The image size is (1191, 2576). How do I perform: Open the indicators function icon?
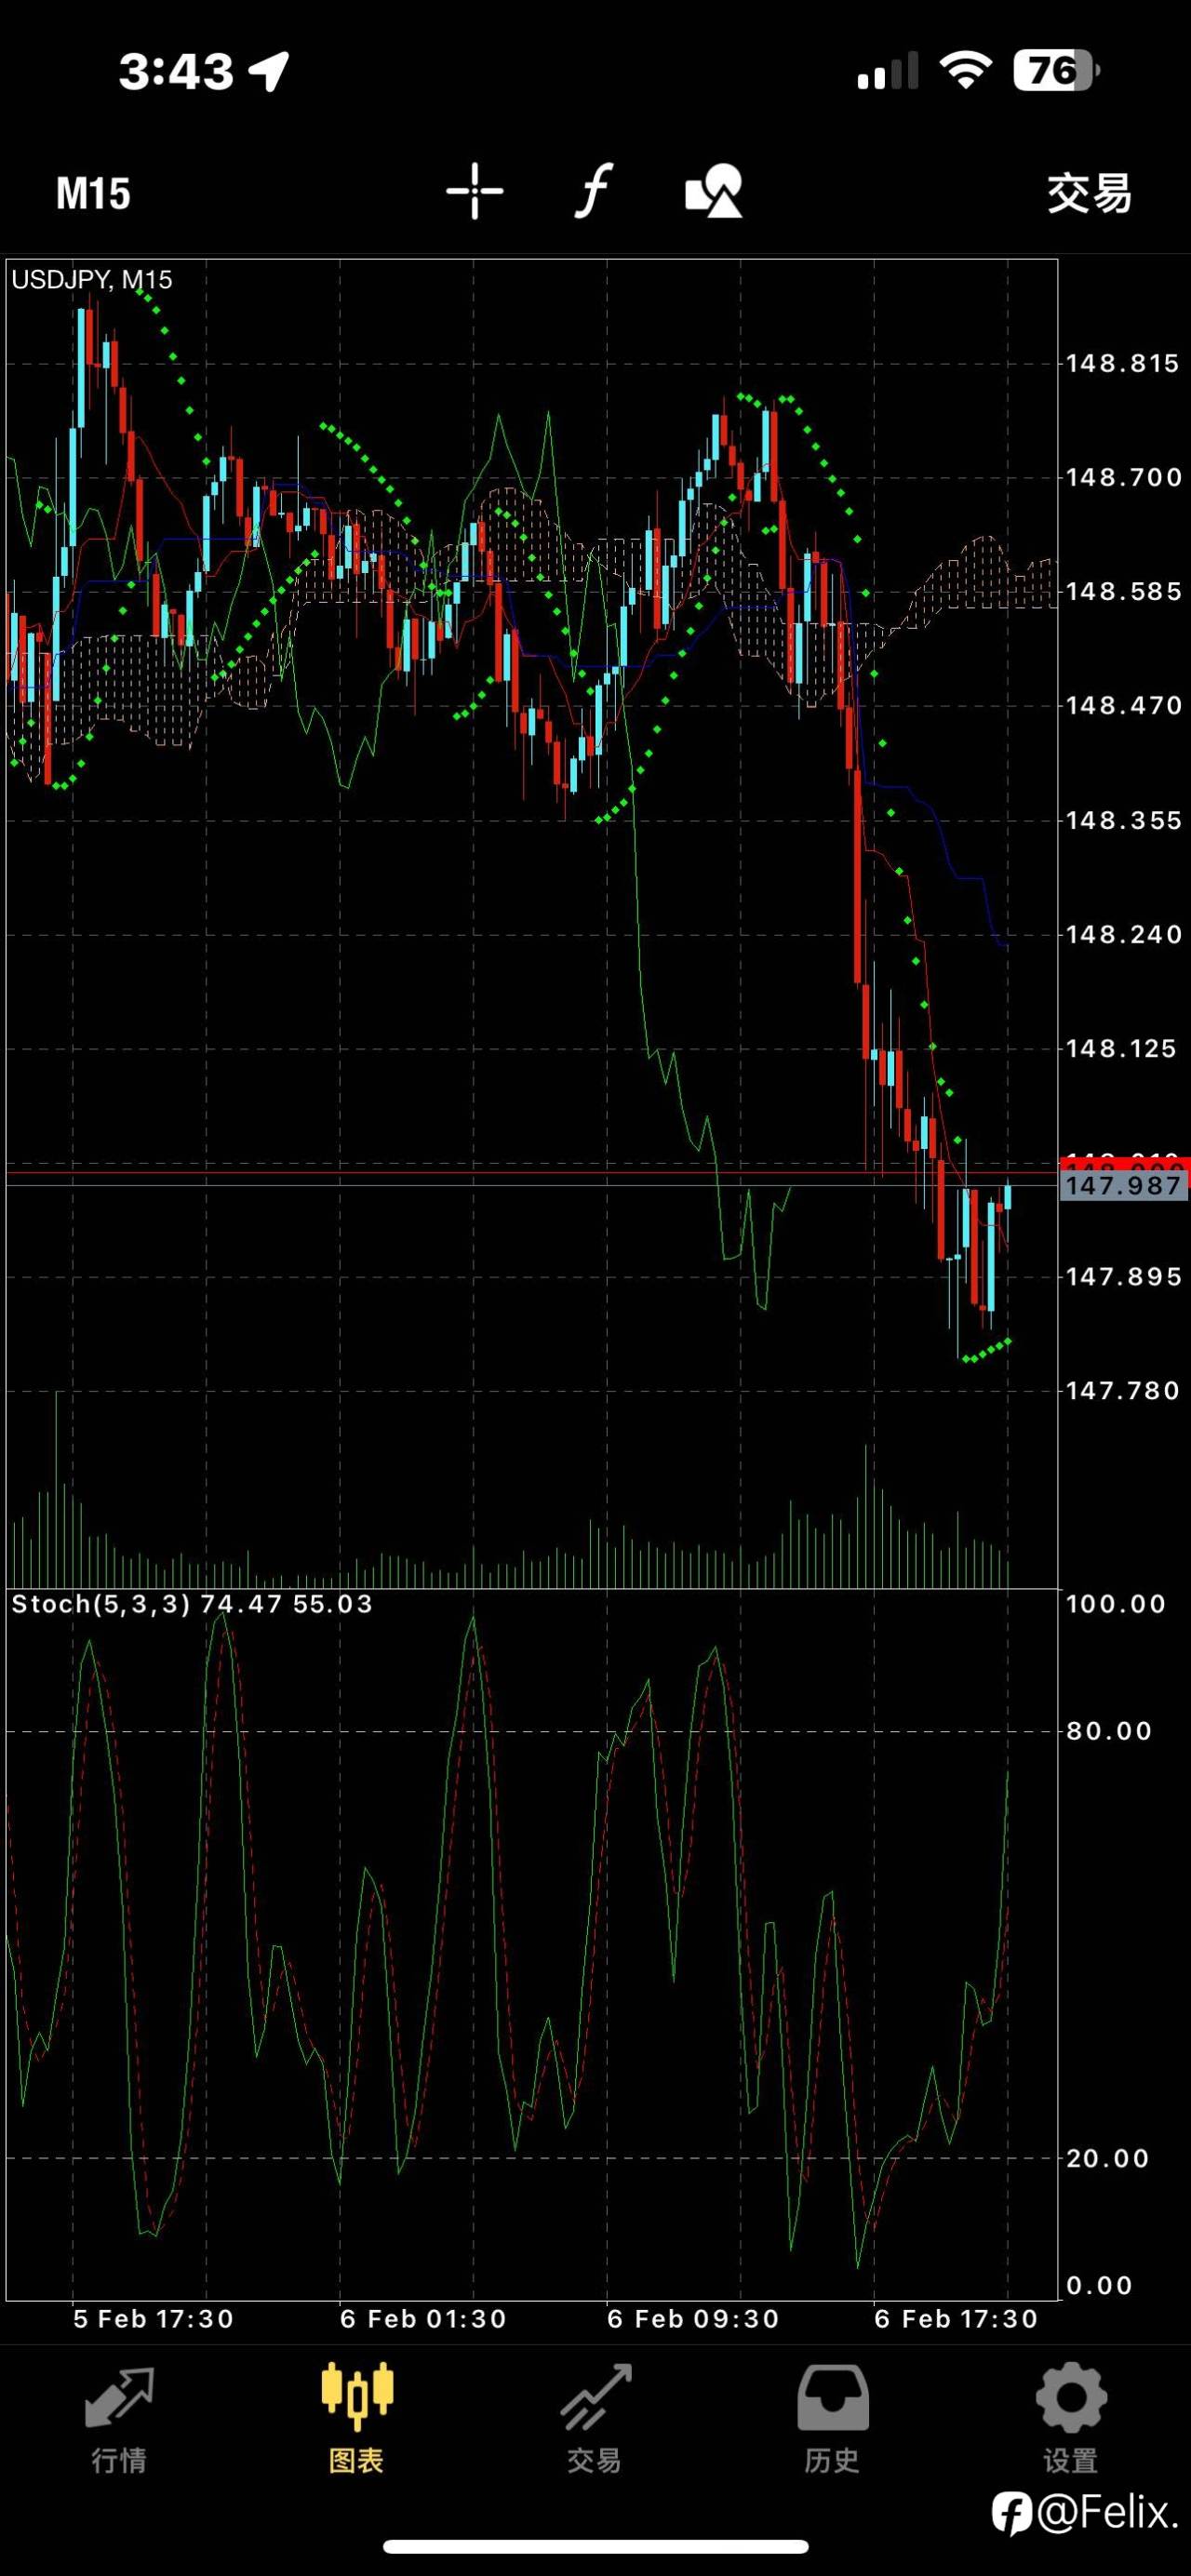pos(593,191)
